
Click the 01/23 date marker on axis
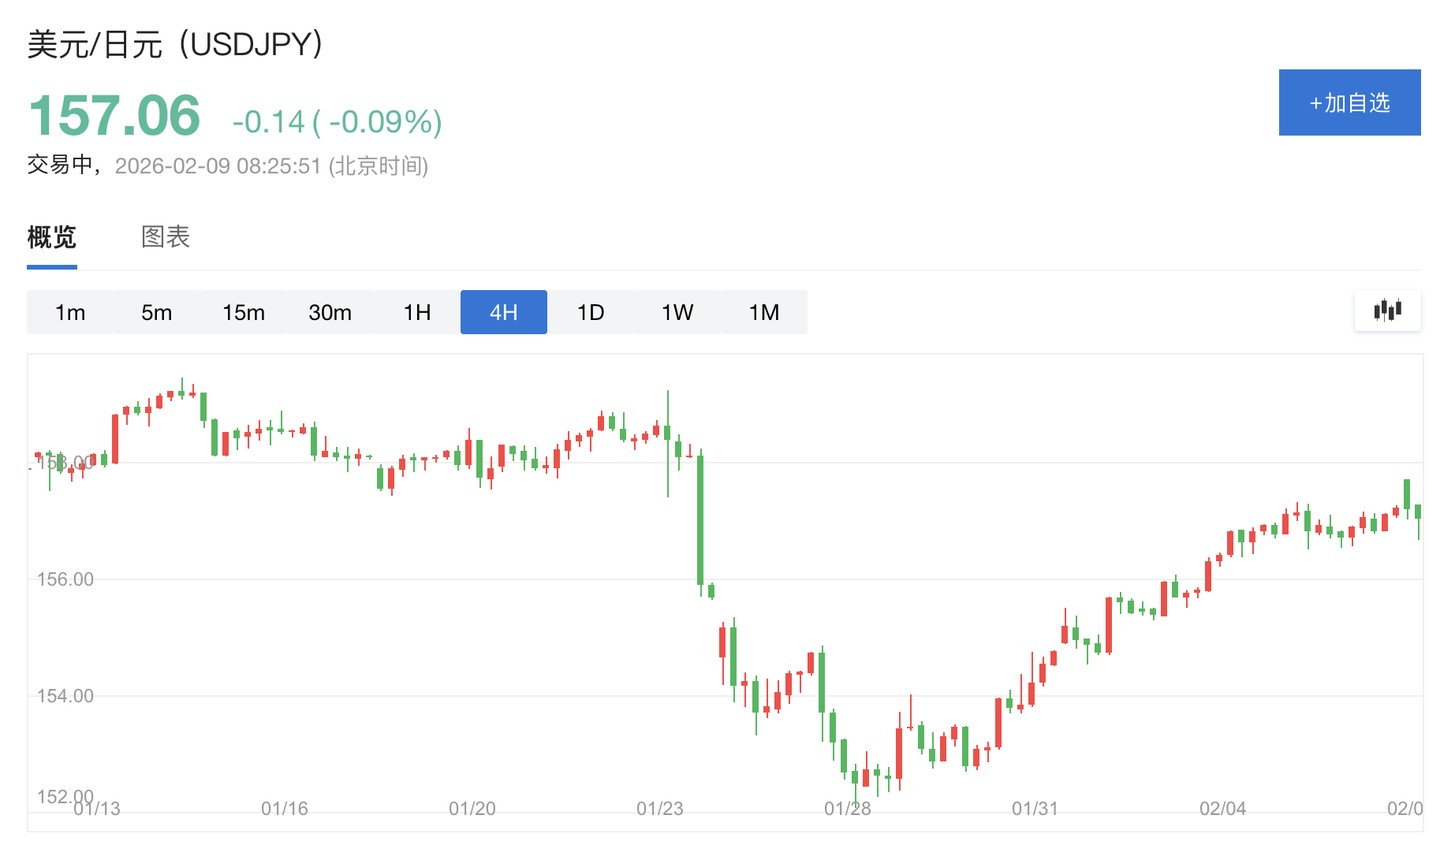(x=660, y=808)
